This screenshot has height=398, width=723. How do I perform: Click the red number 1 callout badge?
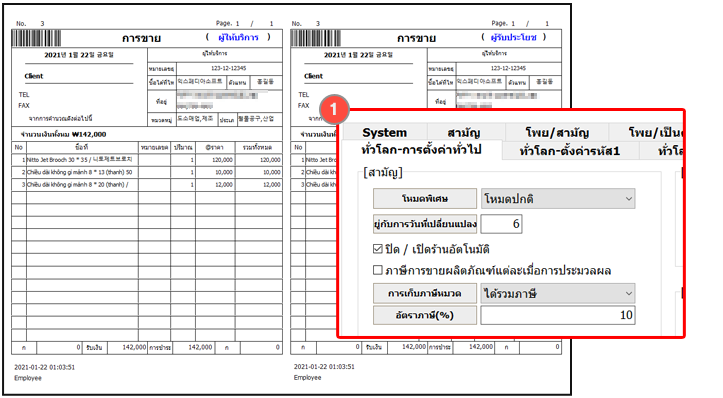point(334,109)
